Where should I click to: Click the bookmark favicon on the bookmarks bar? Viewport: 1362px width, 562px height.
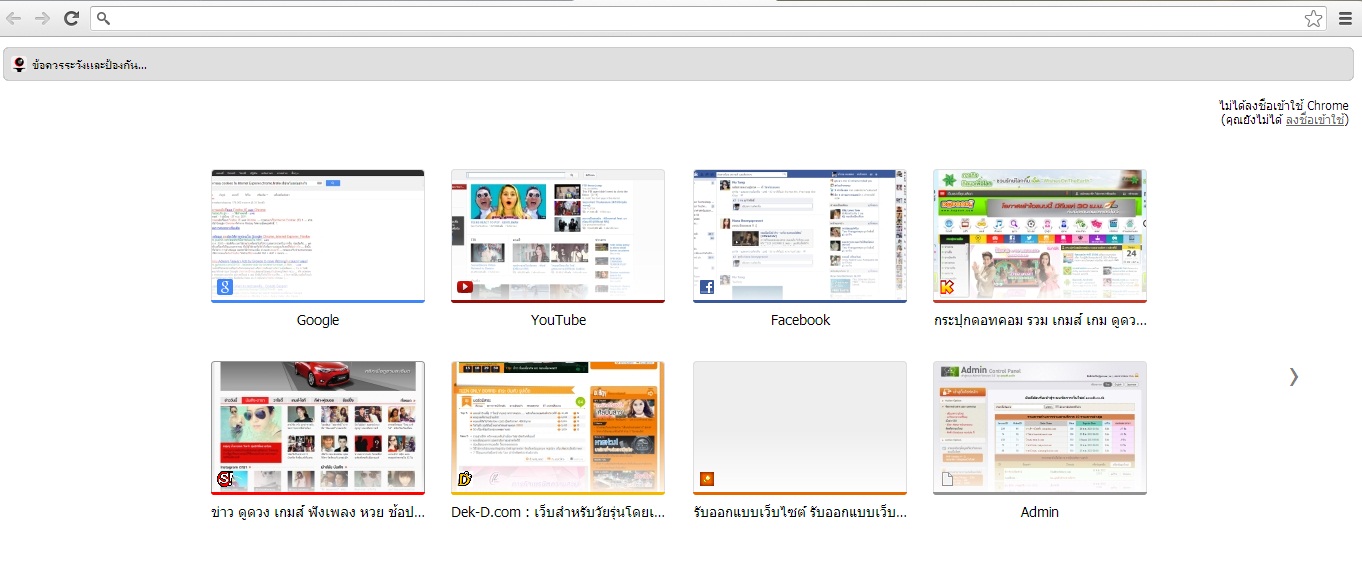click(19, 65)
